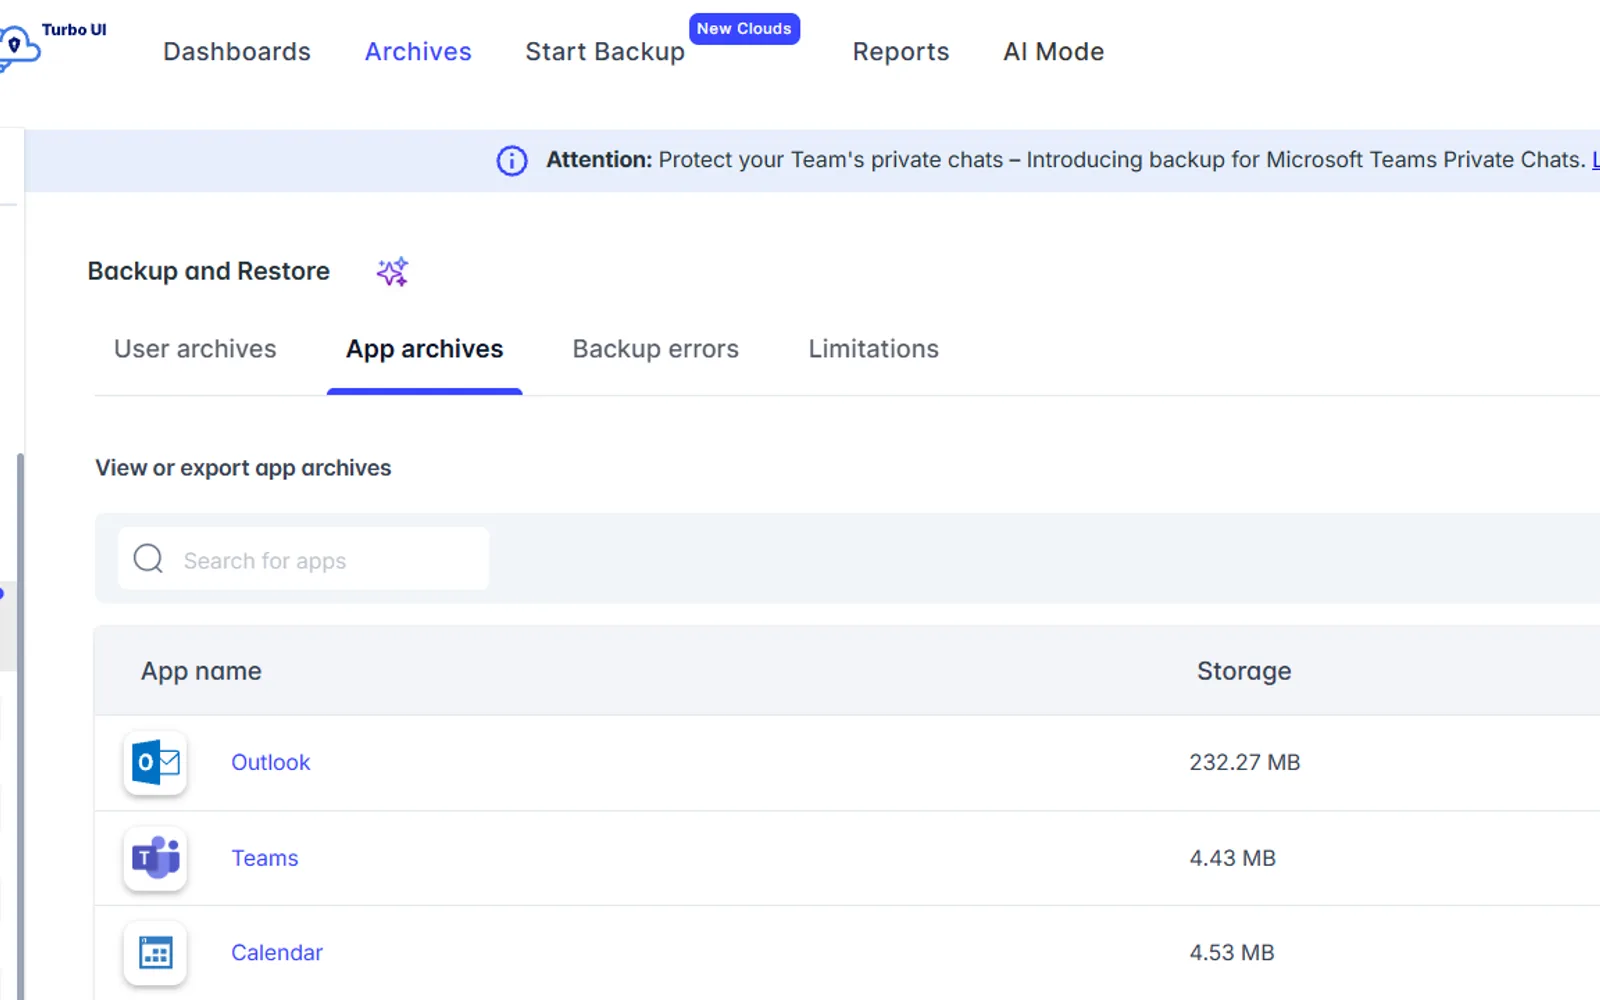Open the Outlook archive link

(x=271, y=762)
